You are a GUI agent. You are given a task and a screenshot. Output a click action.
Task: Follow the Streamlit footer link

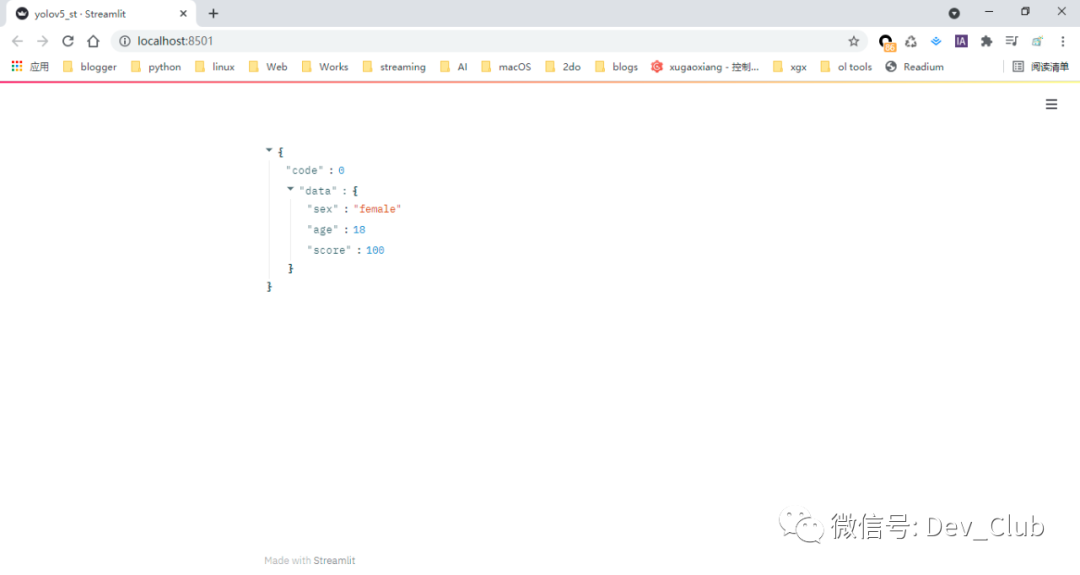pyautogui.click(x=334, y=561)
